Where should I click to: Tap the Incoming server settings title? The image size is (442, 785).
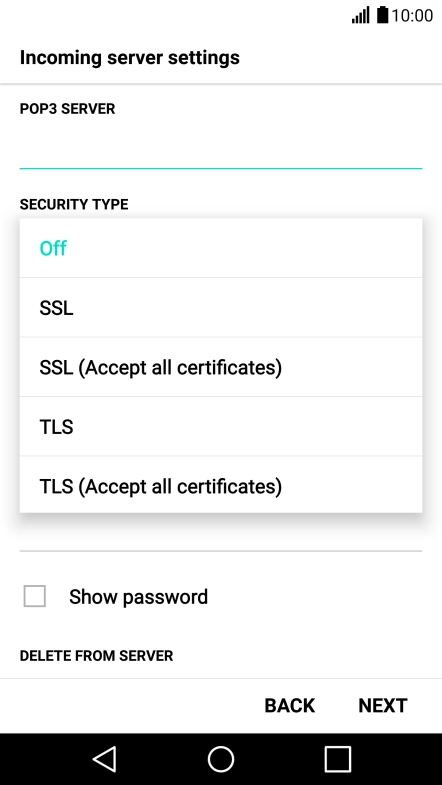130,58
